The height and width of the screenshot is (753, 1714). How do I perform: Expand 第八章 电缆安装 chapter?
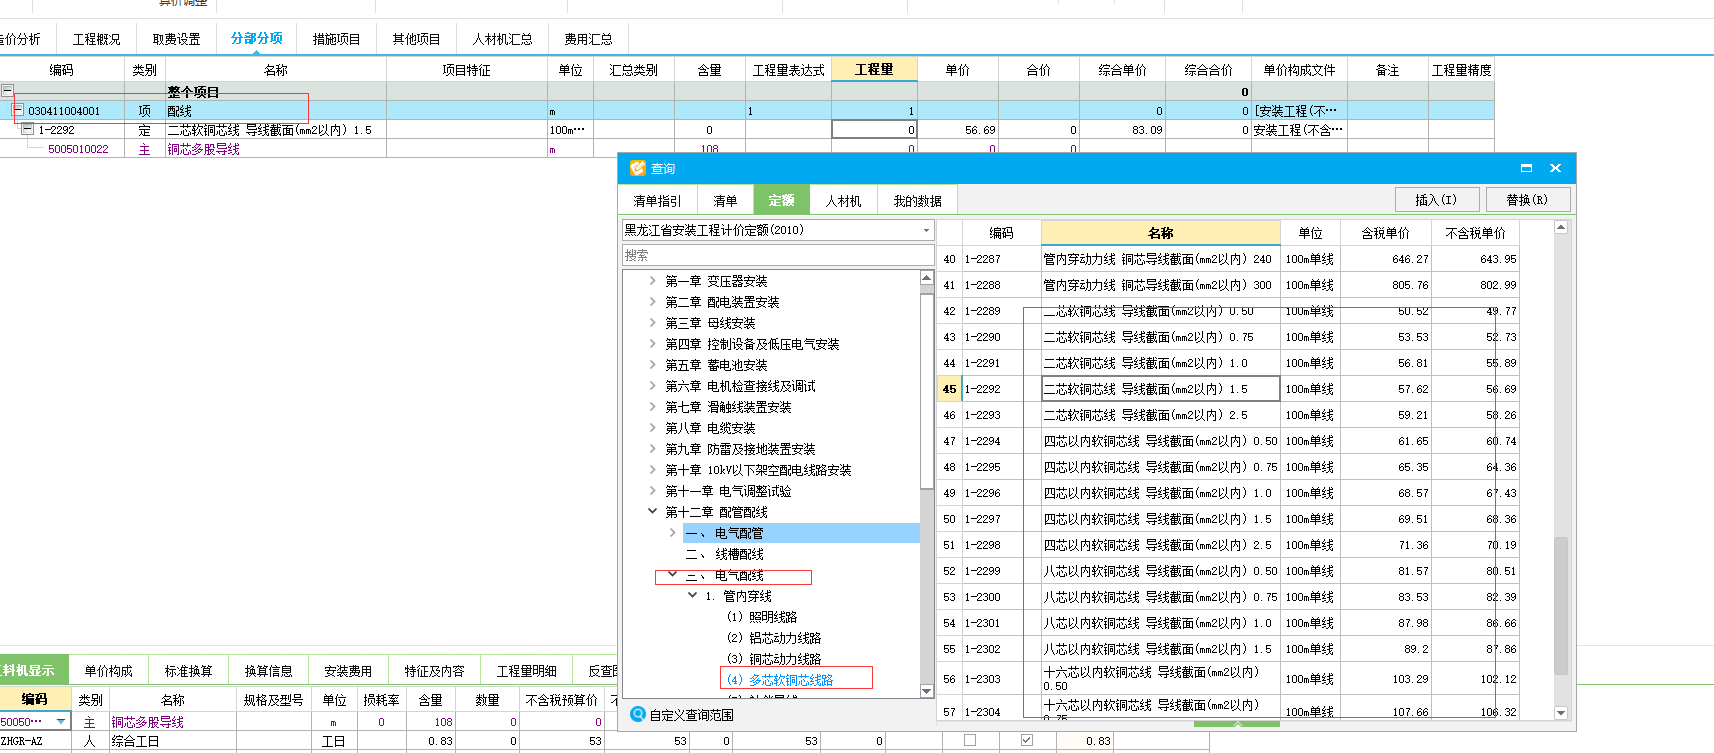click(653, 428)
